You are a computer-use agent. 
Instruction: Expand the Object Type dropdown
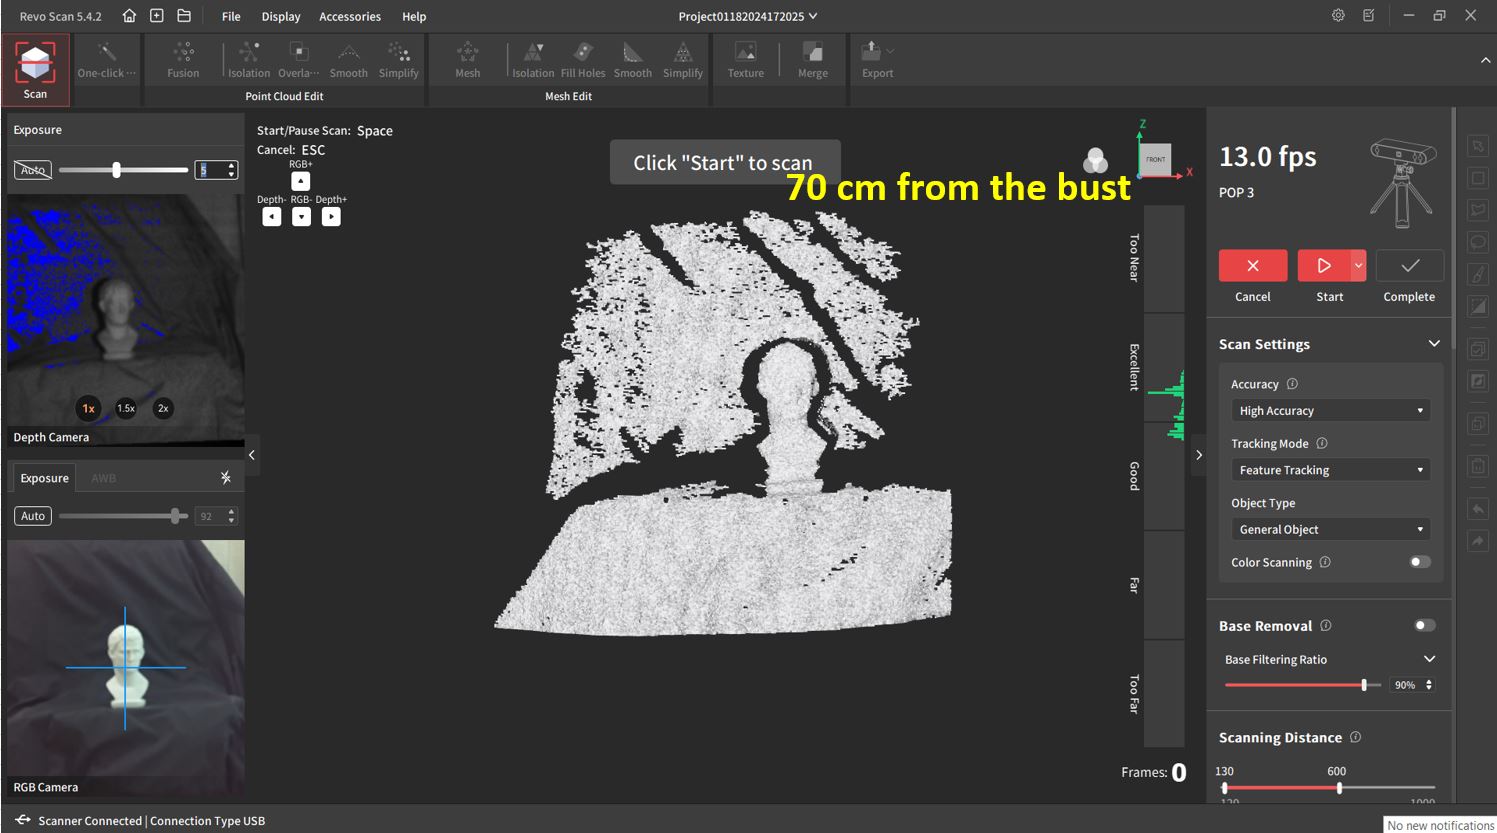(x=1330, y=530)
